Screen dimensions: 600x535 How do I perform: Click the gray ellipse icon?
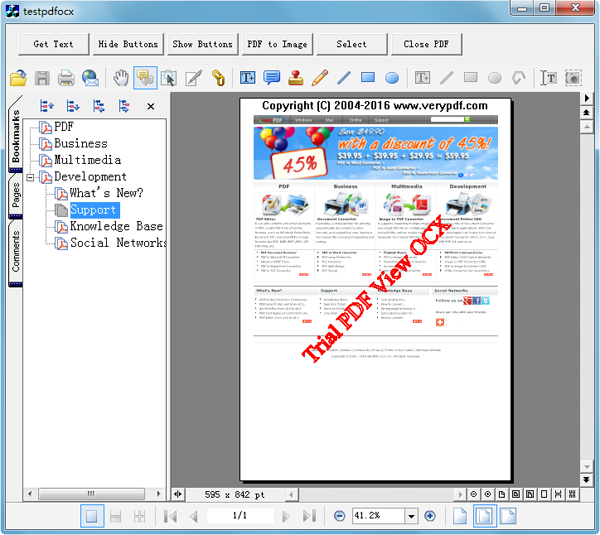coord(495,78)
